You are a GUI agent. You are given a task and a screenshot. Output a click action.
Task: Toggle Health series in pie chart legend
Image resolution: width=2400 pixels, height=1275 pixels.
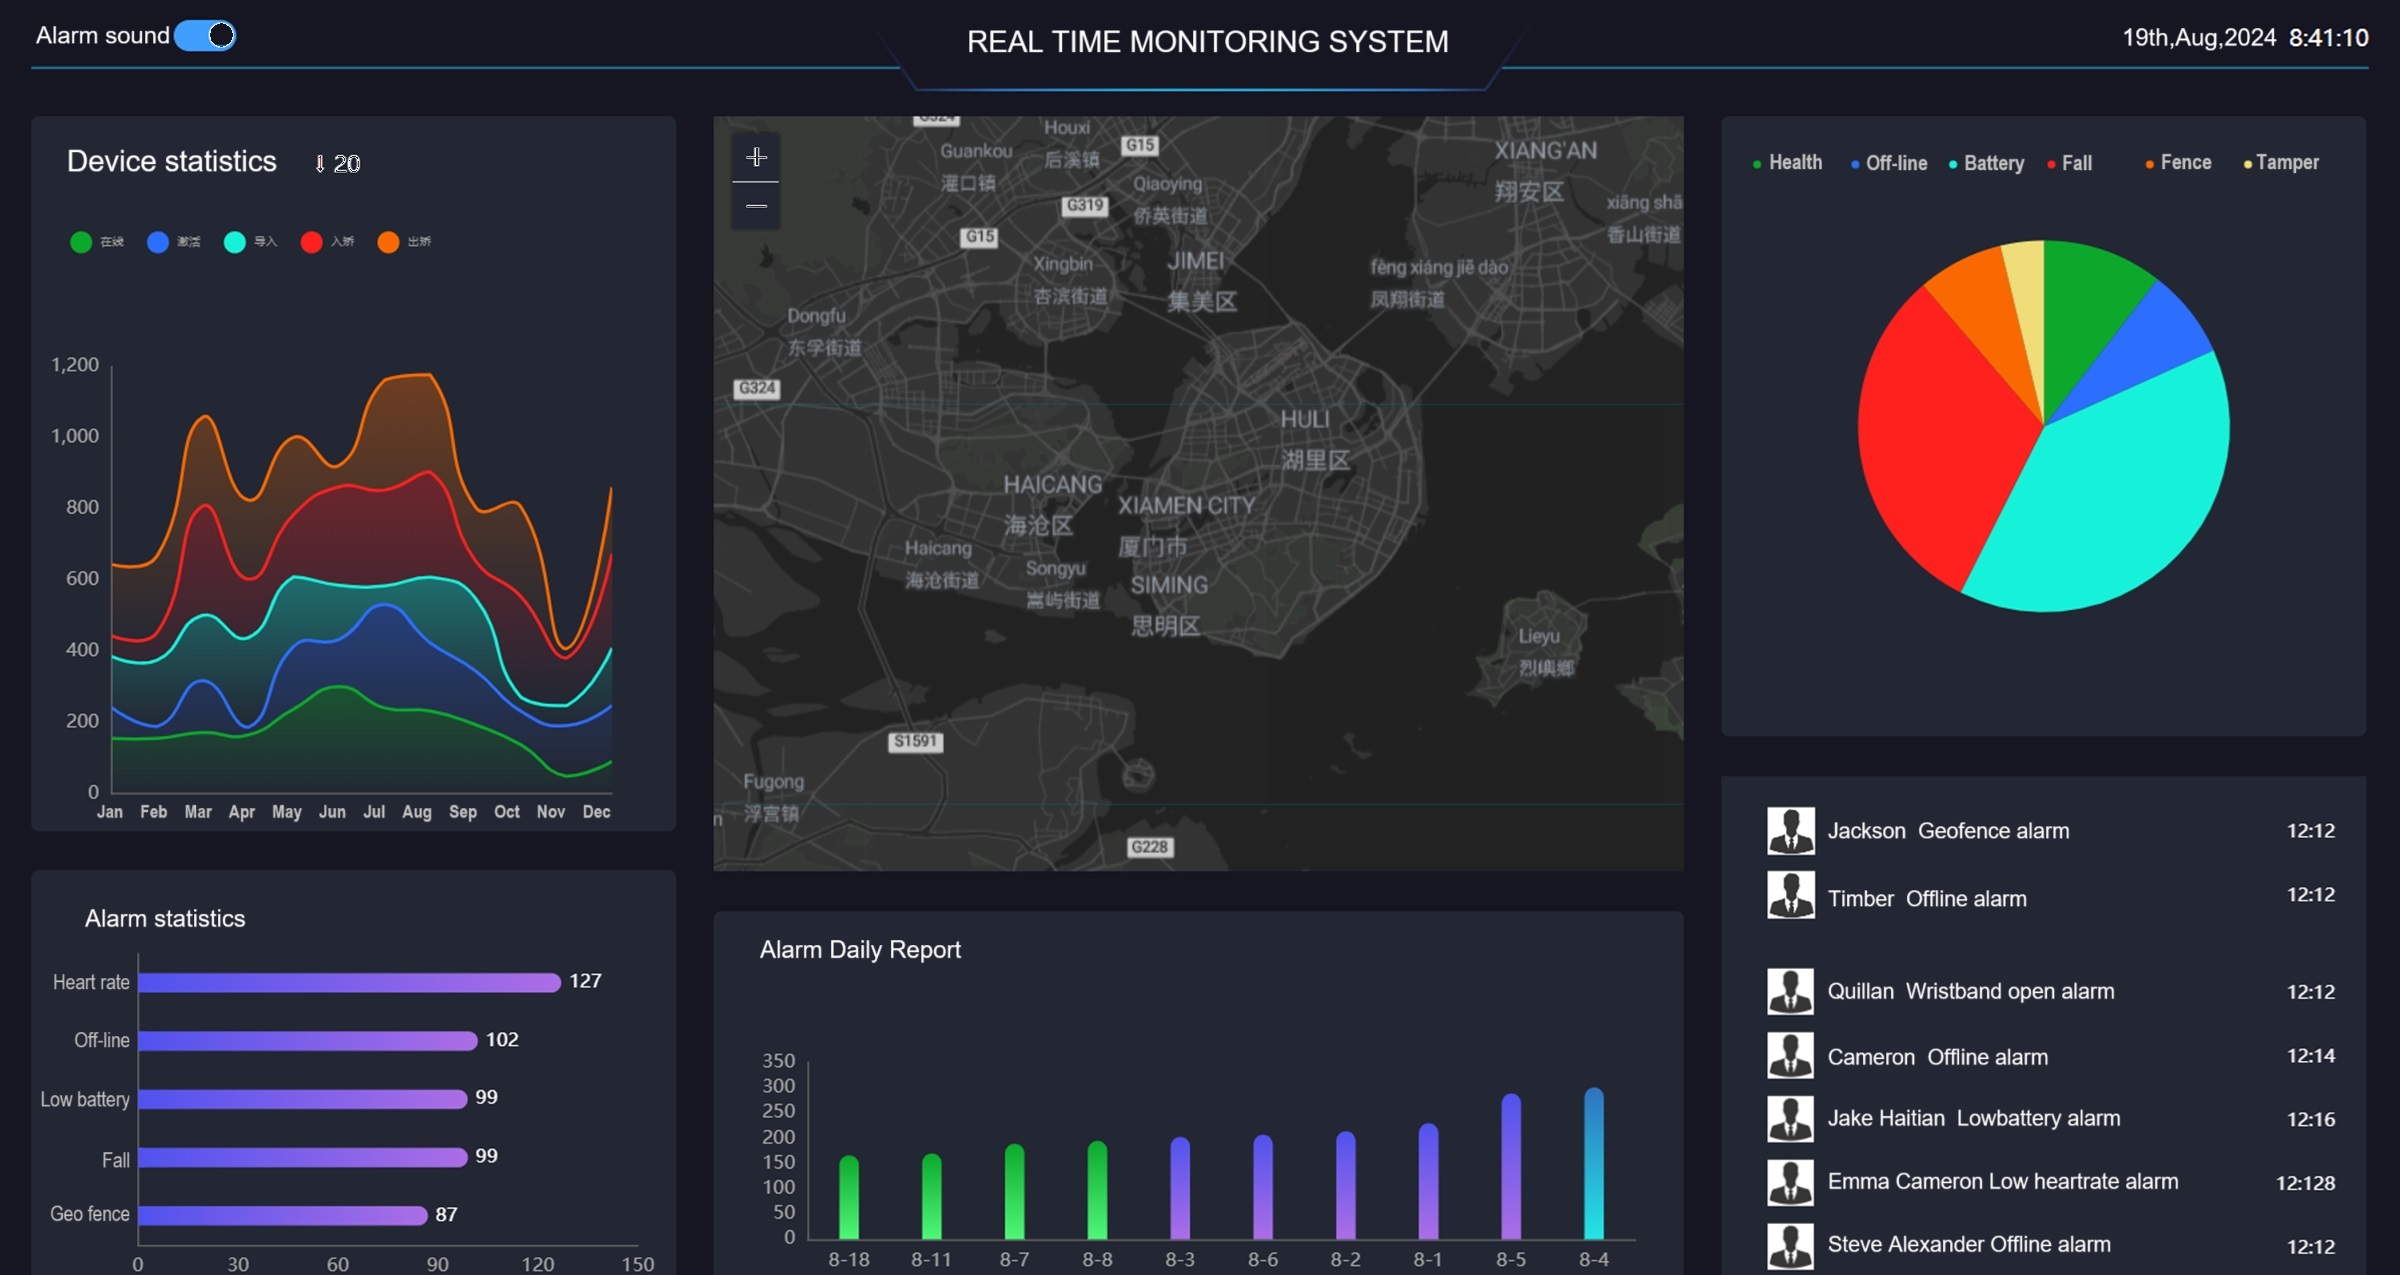[1788, 163]
